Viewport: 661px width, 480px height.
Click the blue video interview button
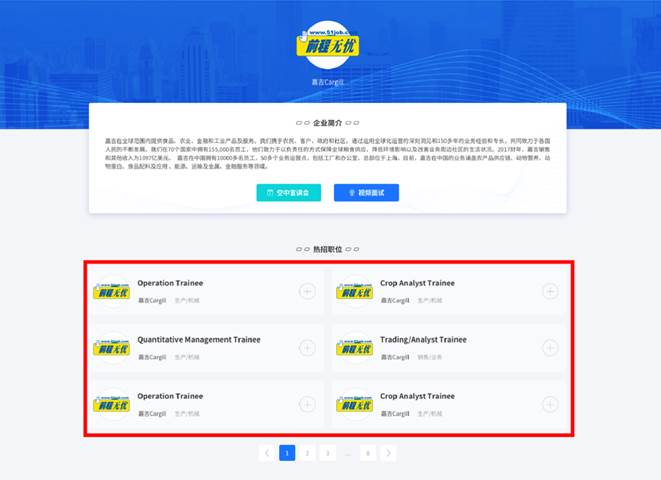click(366, 193)
